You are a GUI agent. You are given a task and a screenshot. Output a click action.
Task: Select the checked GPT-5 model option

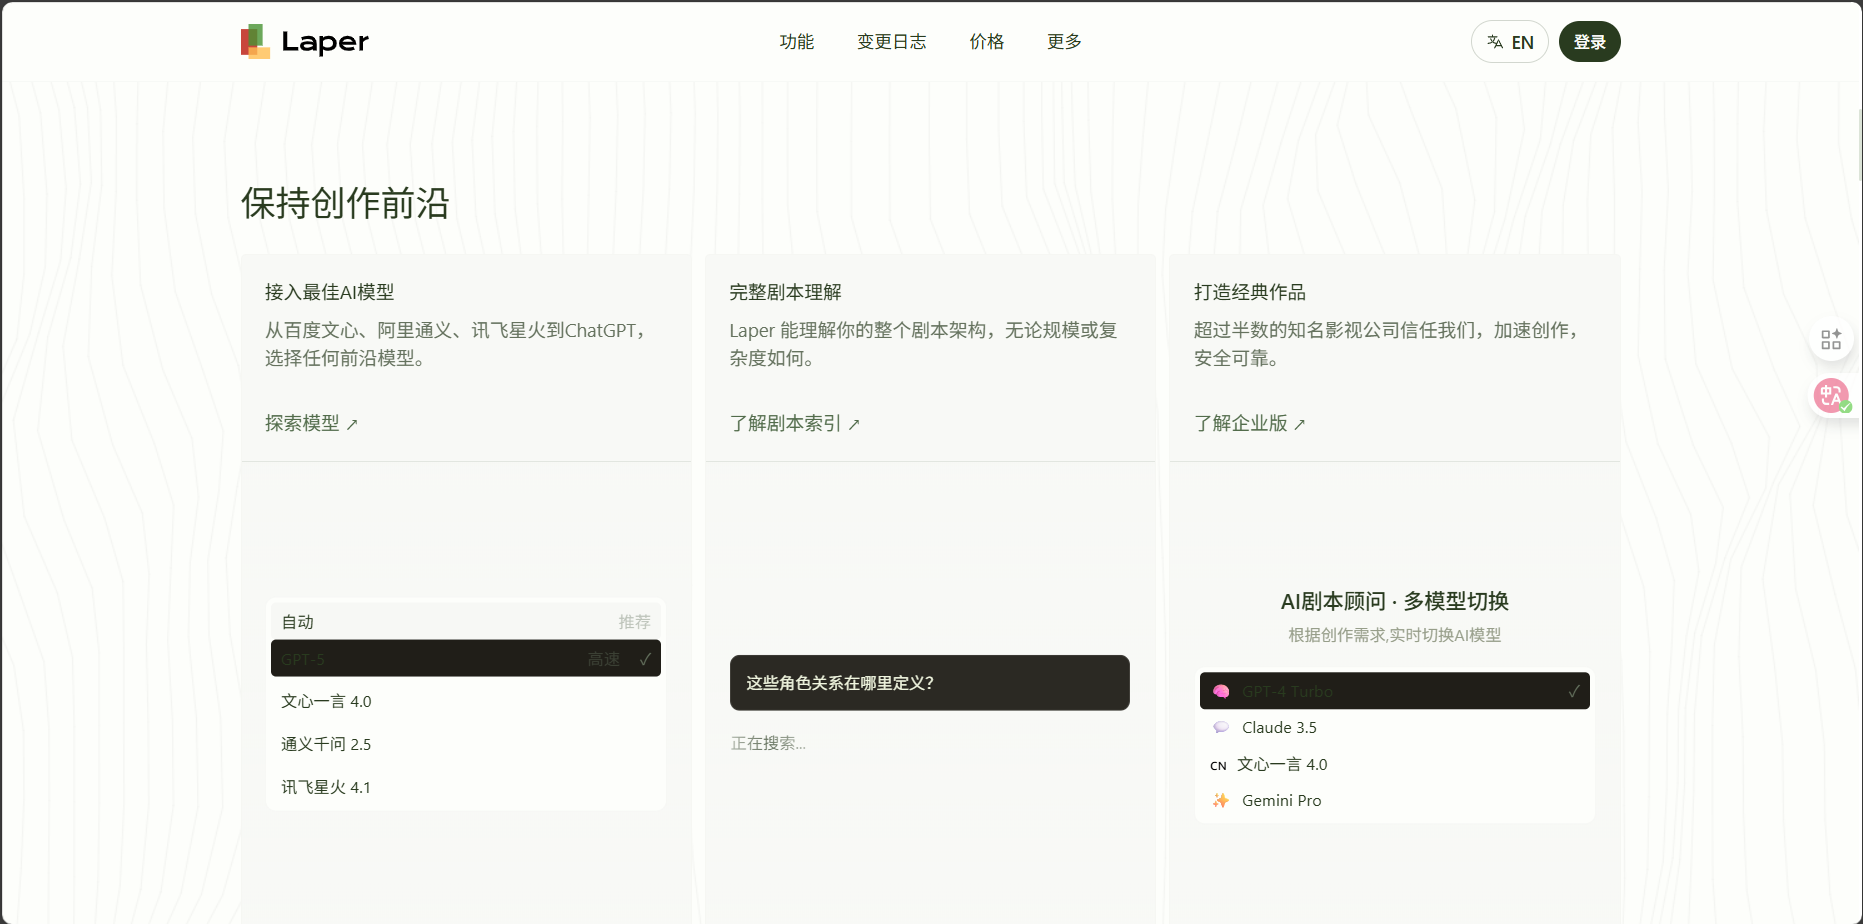466,658
